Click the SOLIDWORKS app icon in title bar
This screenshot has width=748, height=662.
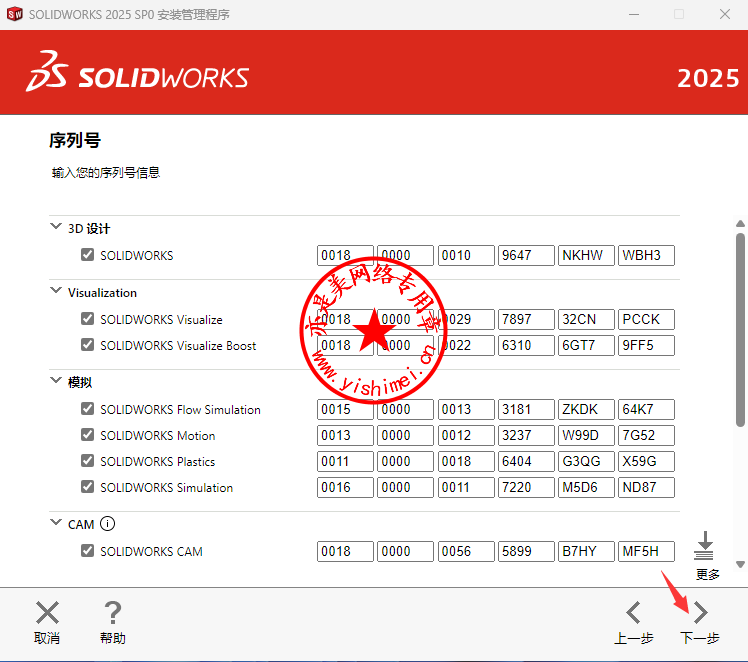coord(15,14)
